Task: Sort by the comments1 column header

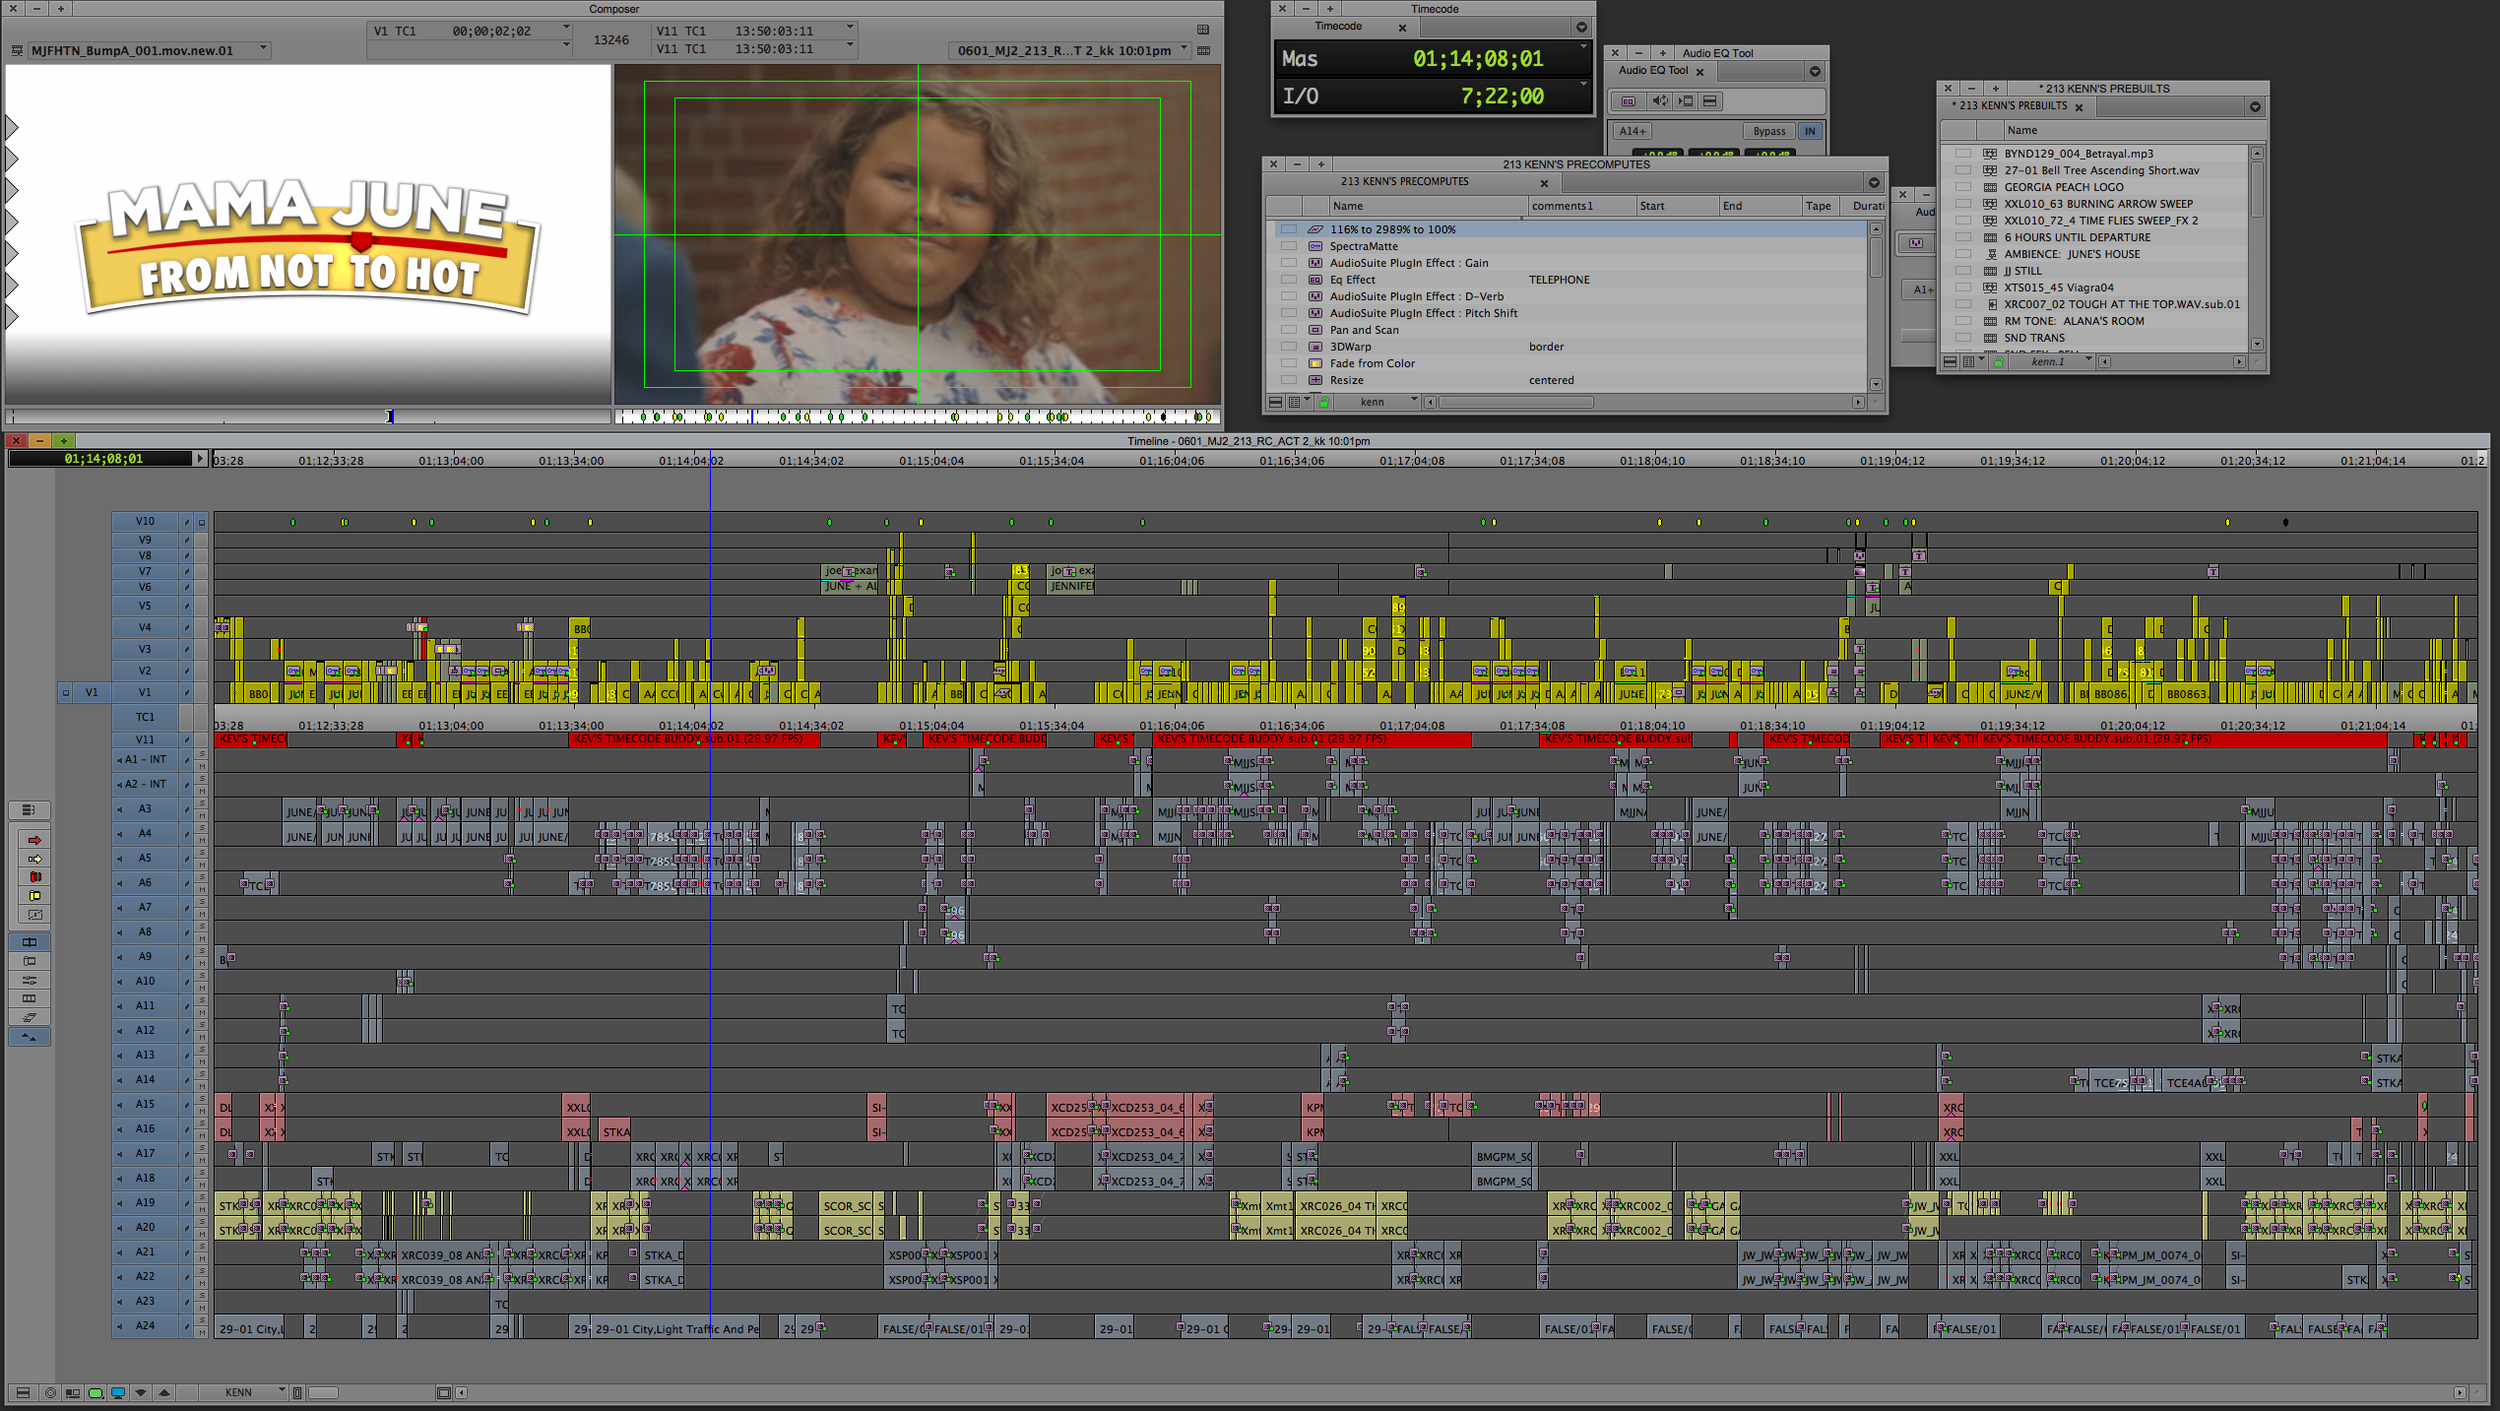Action: click(1580, 206)
